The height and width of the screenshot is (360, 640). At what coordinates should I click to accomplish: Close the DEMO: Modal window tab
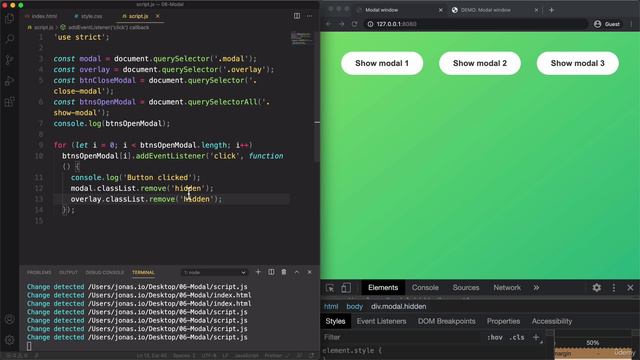(x=536, y=10)
